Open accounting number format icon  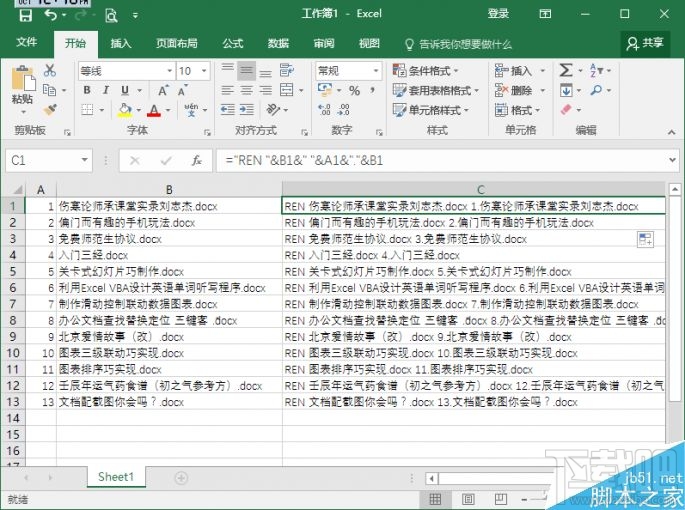(325, 90)
